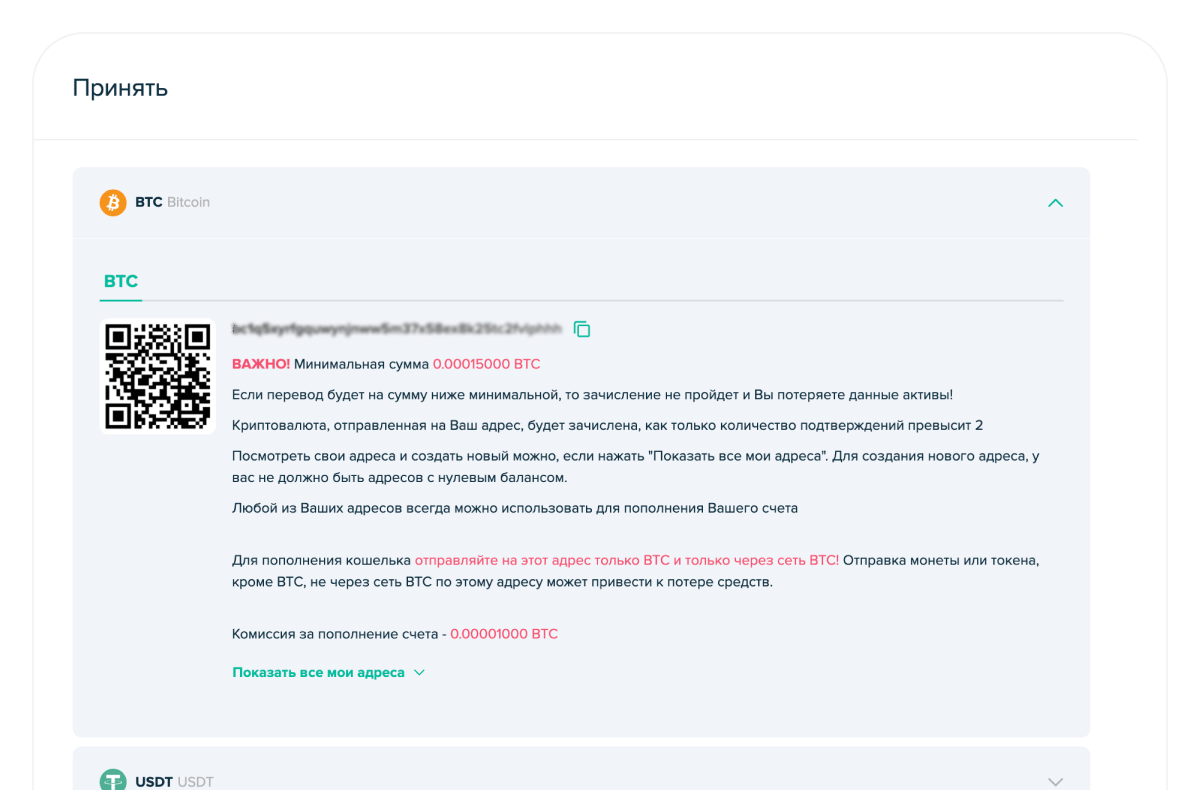Click the Если перевод будет на сумму warning line

(592, 395)
